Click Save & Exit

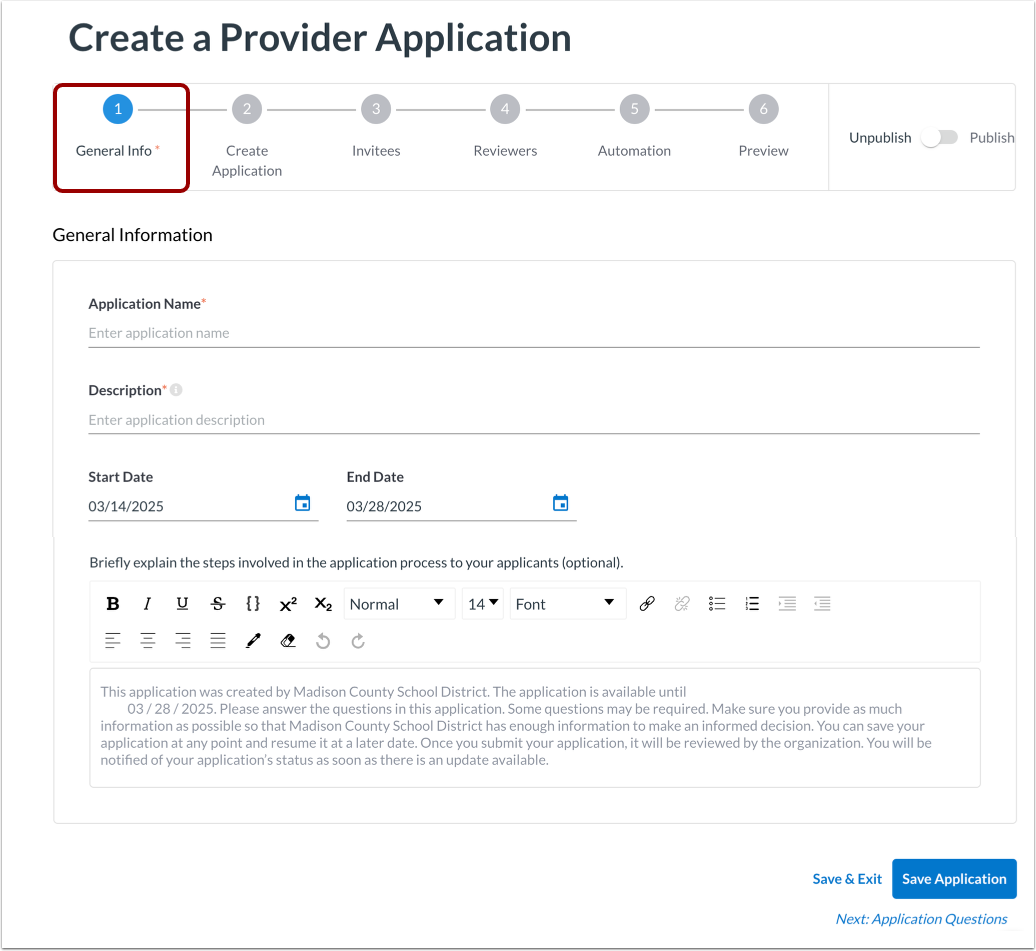pos(847,879)
